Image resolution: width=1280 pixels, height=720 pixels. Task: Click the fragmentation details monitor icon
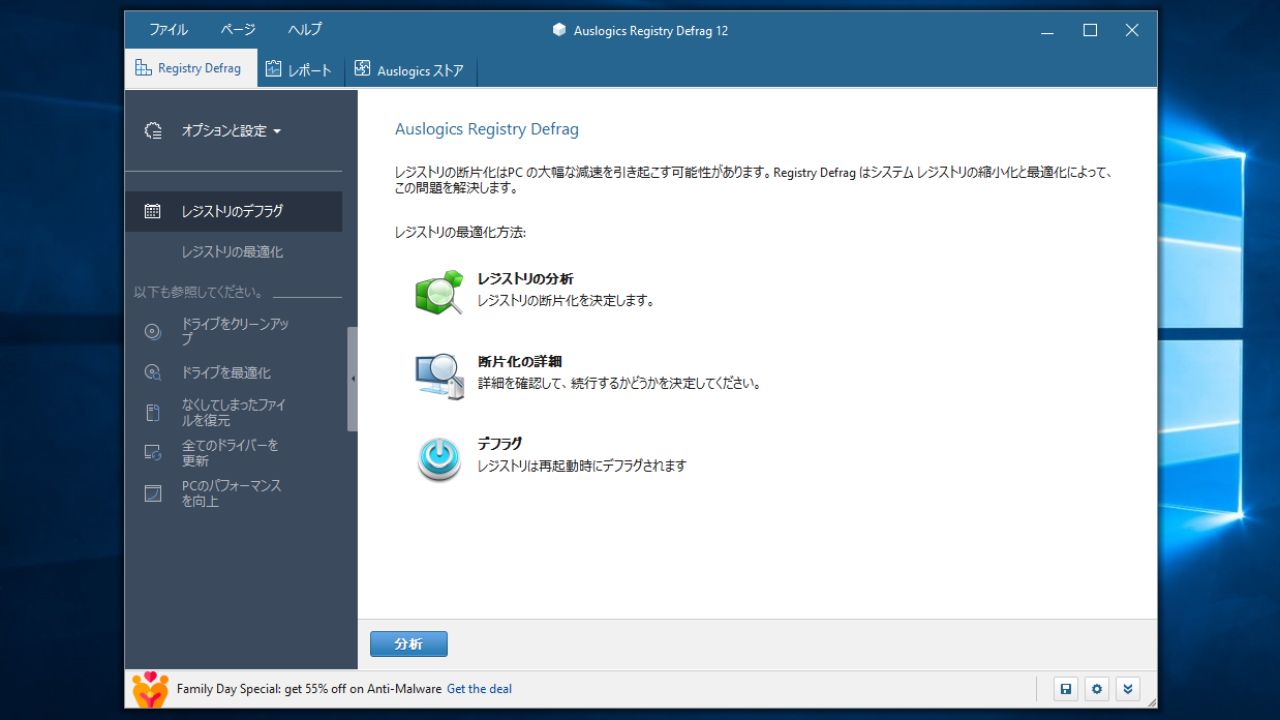439,376
